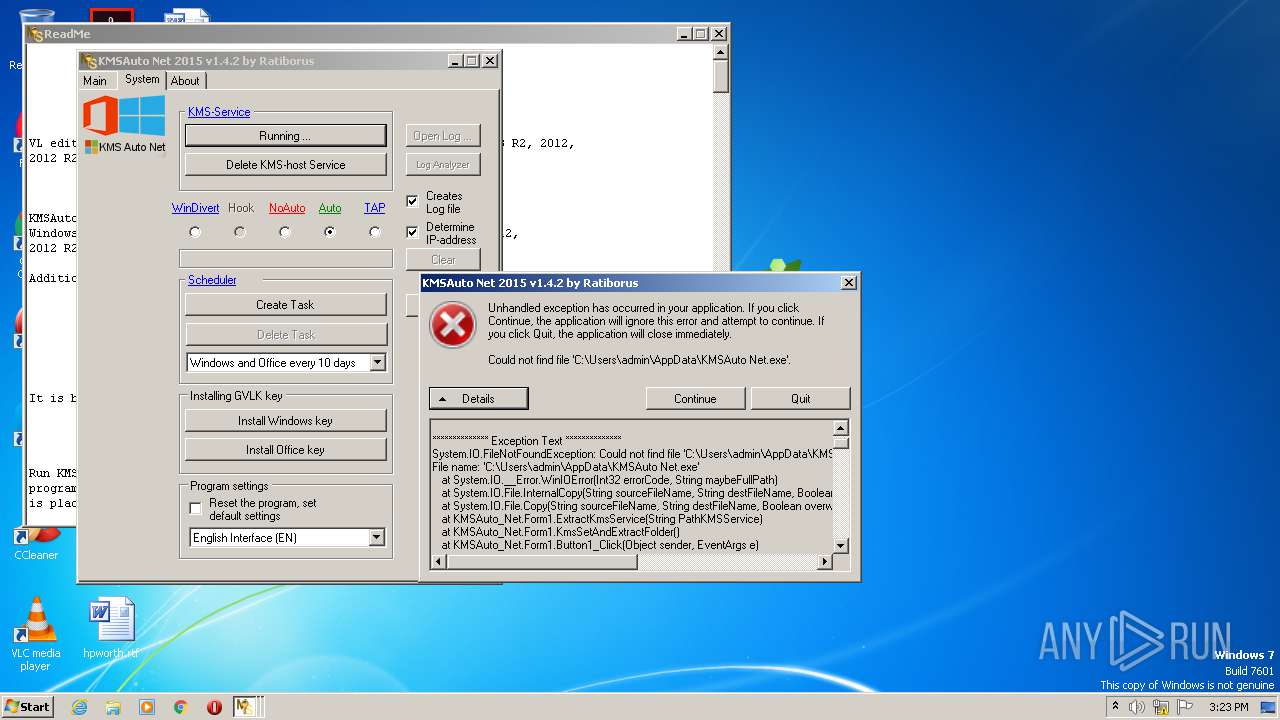Toggle Determine IP-address checkbox
Screen dimensions: 1280x720
point(412,232)
